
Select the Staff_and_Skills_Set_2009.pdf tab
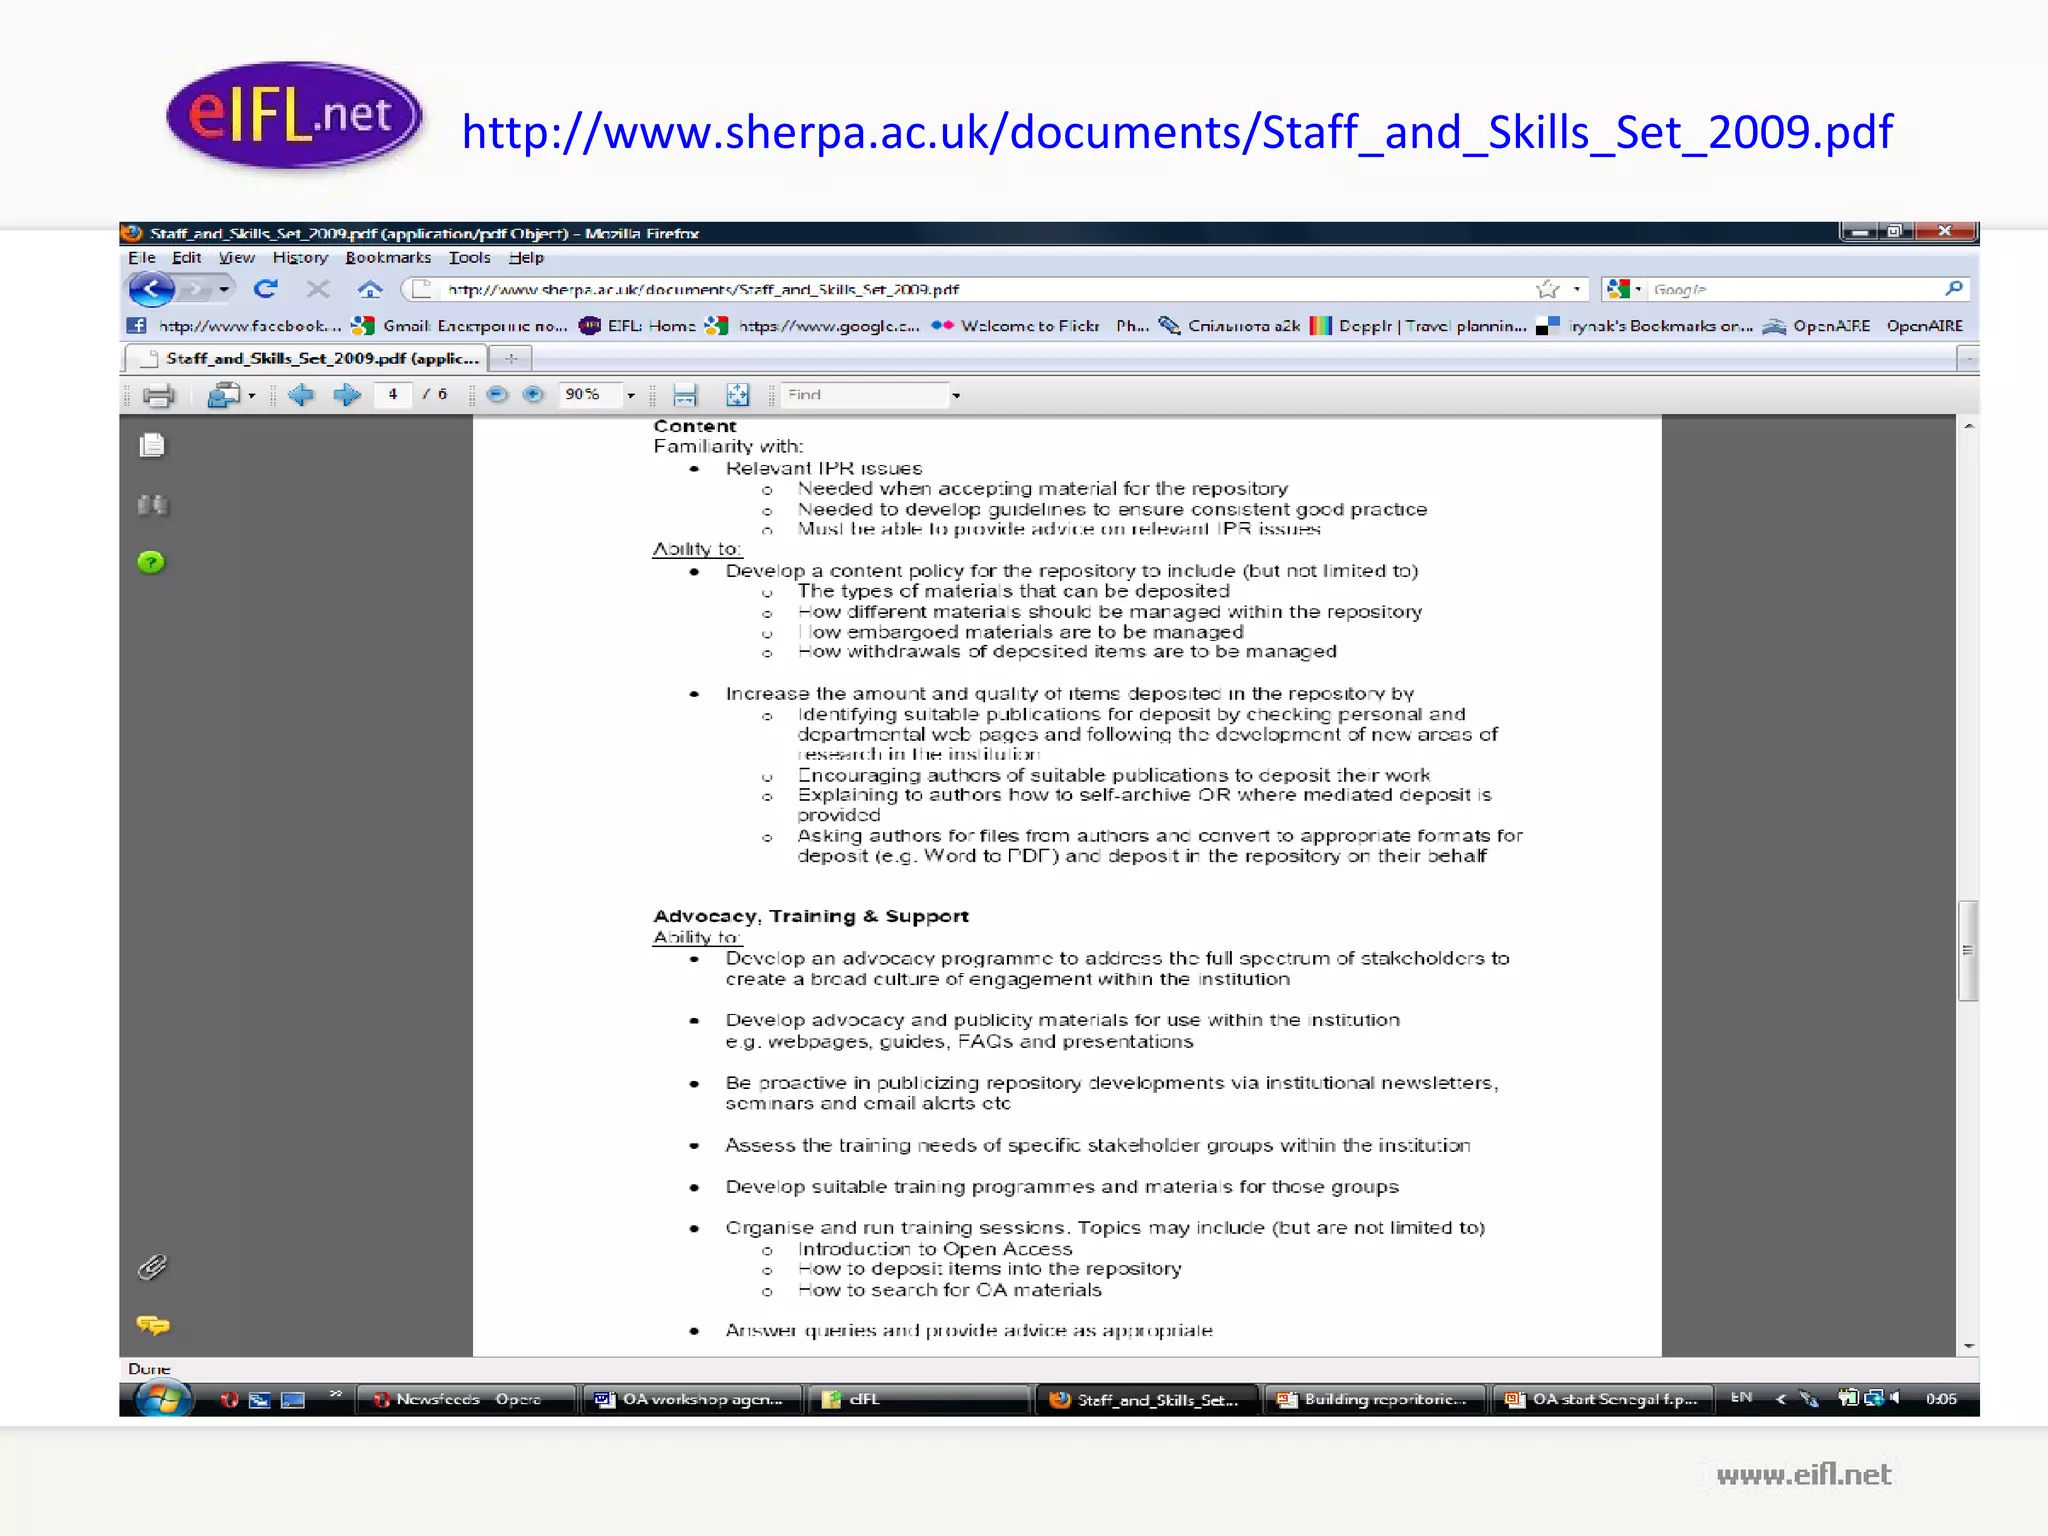click(x=305, y=358)
